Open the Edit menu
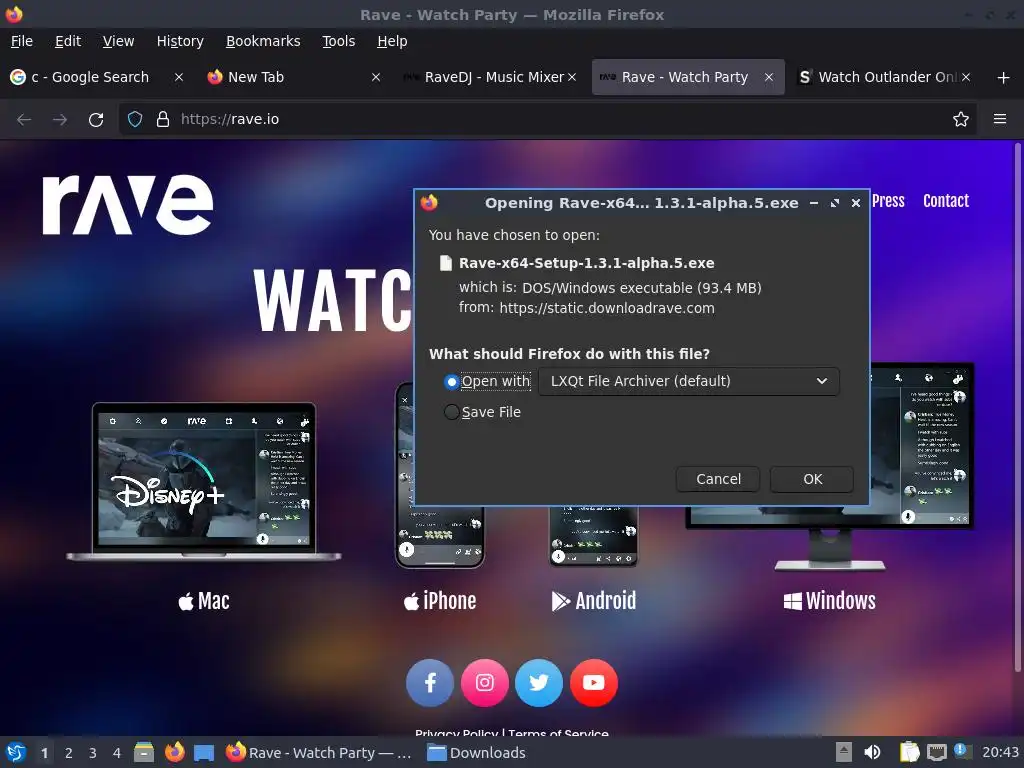The image size is (1024, 768). (68, 41)
